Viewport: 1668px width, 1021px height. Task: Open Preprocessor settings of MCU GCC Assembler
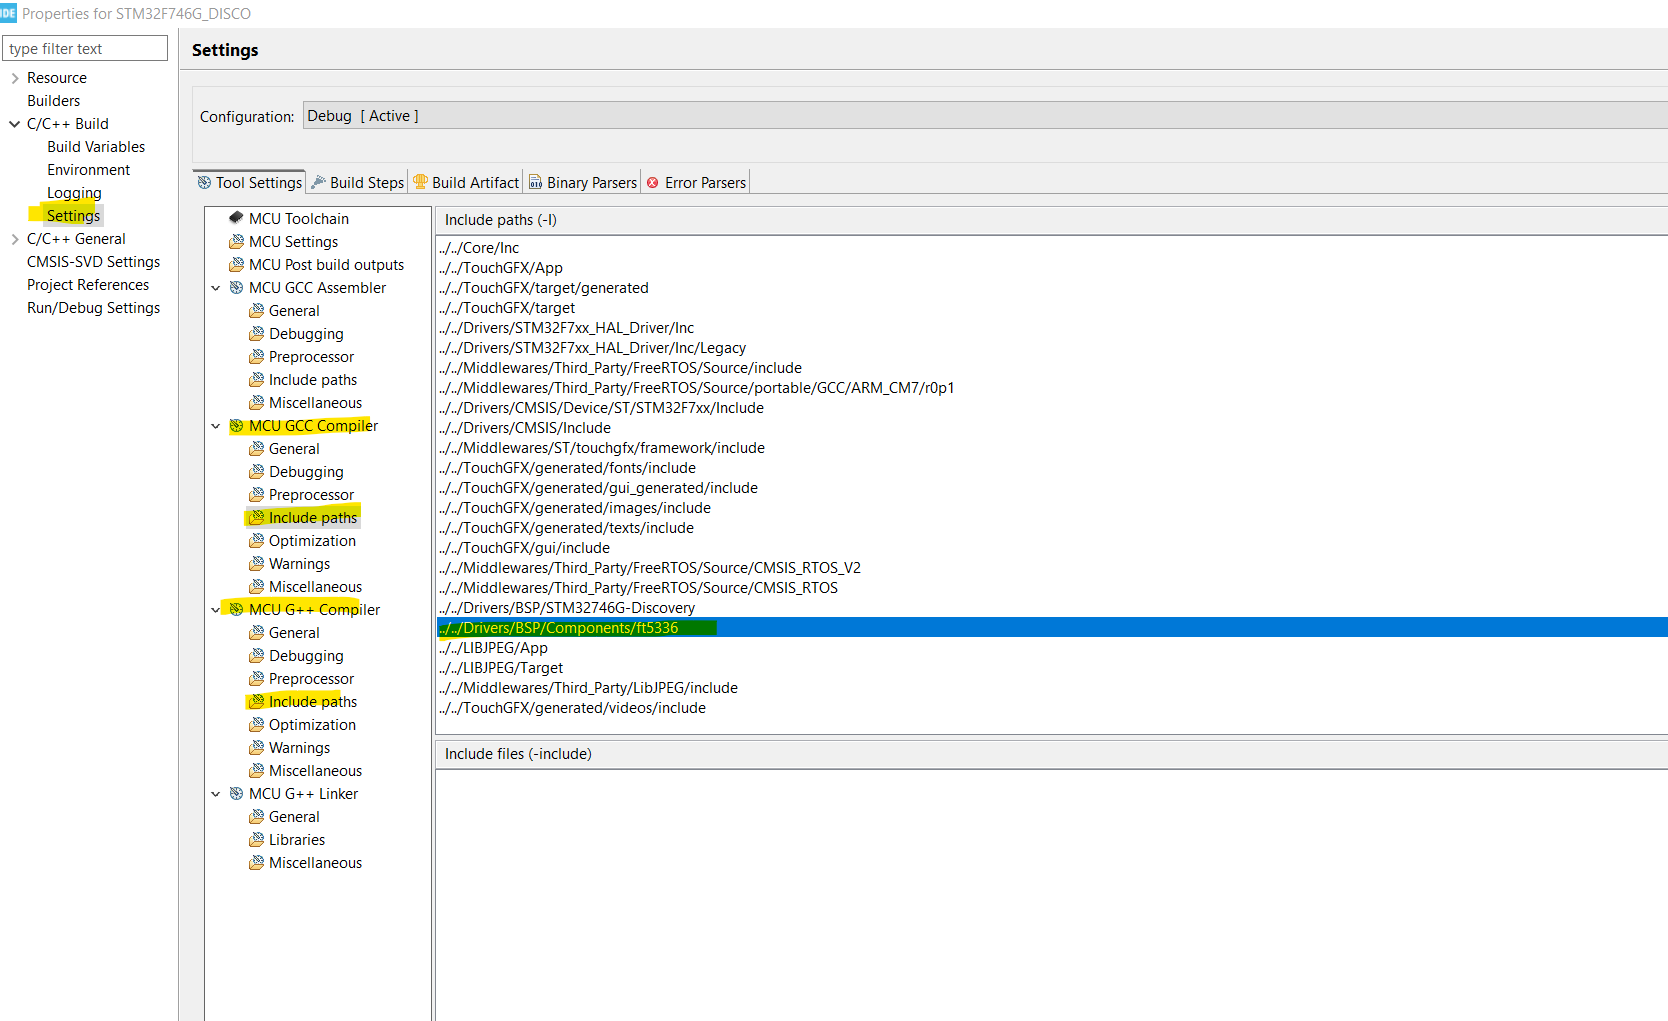[x=311, y=356]
